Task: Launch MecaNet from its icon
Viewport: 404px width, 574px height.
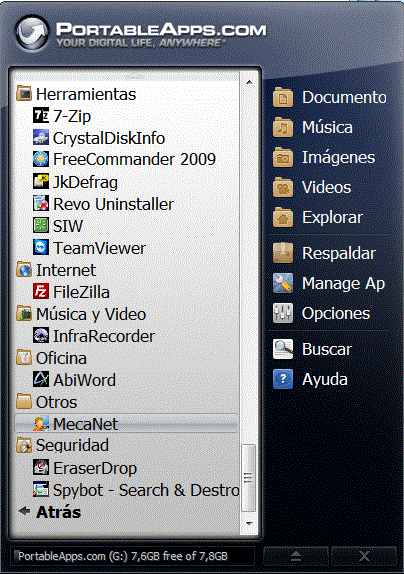Action: pyautogui.click(x=41, y=424)
